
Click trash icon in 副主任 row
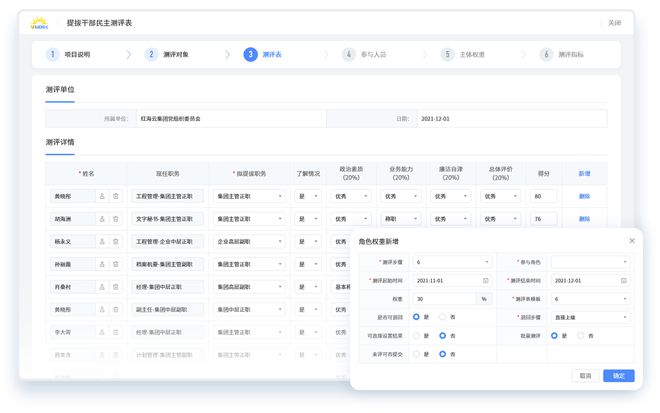[115, 309]
